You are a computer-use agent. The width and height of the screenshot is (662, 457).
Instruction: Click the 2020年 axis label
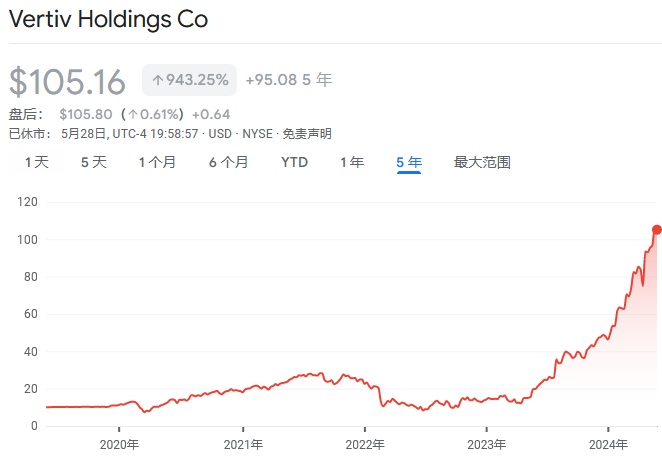[119, 445]
